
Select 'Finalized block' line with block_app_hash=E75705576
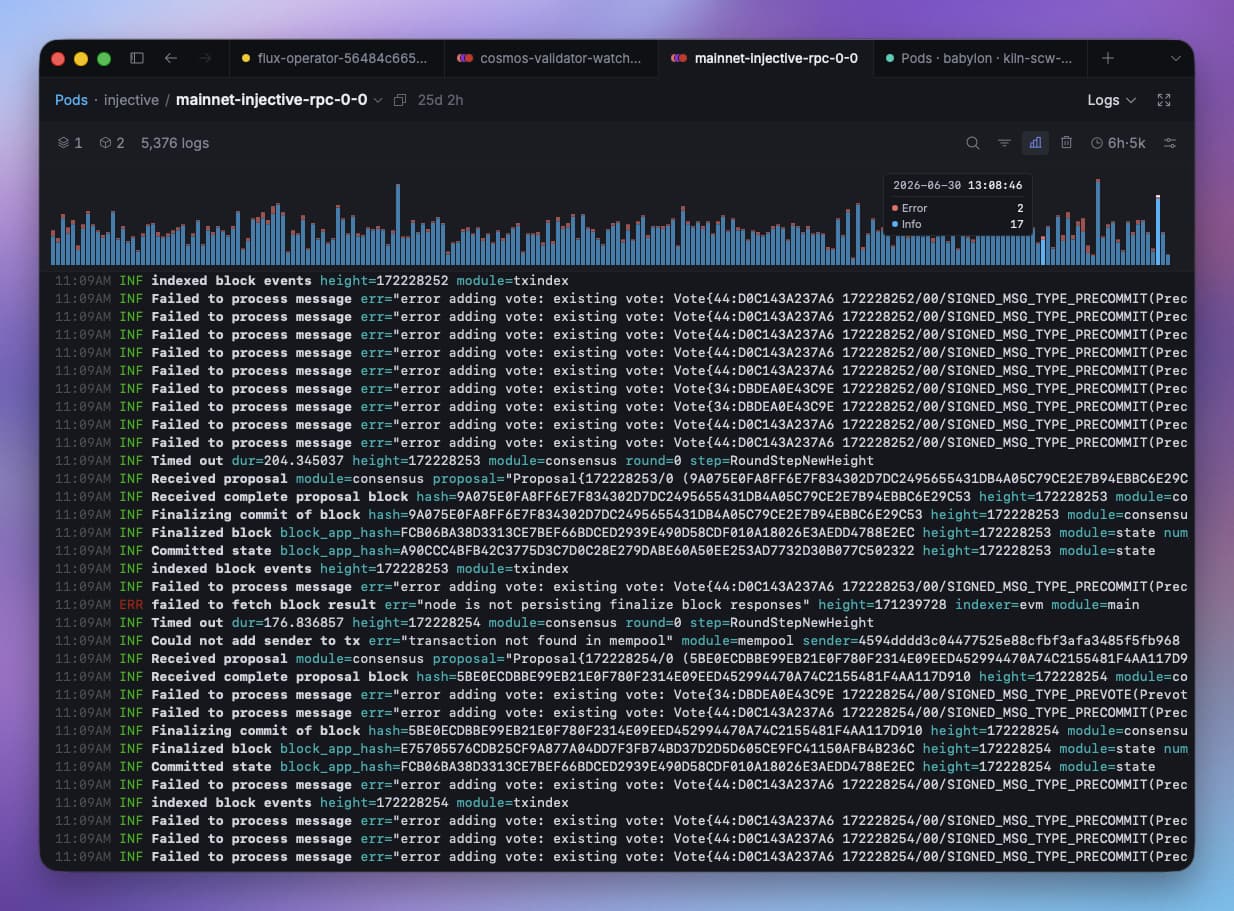(x=621, y=749)
